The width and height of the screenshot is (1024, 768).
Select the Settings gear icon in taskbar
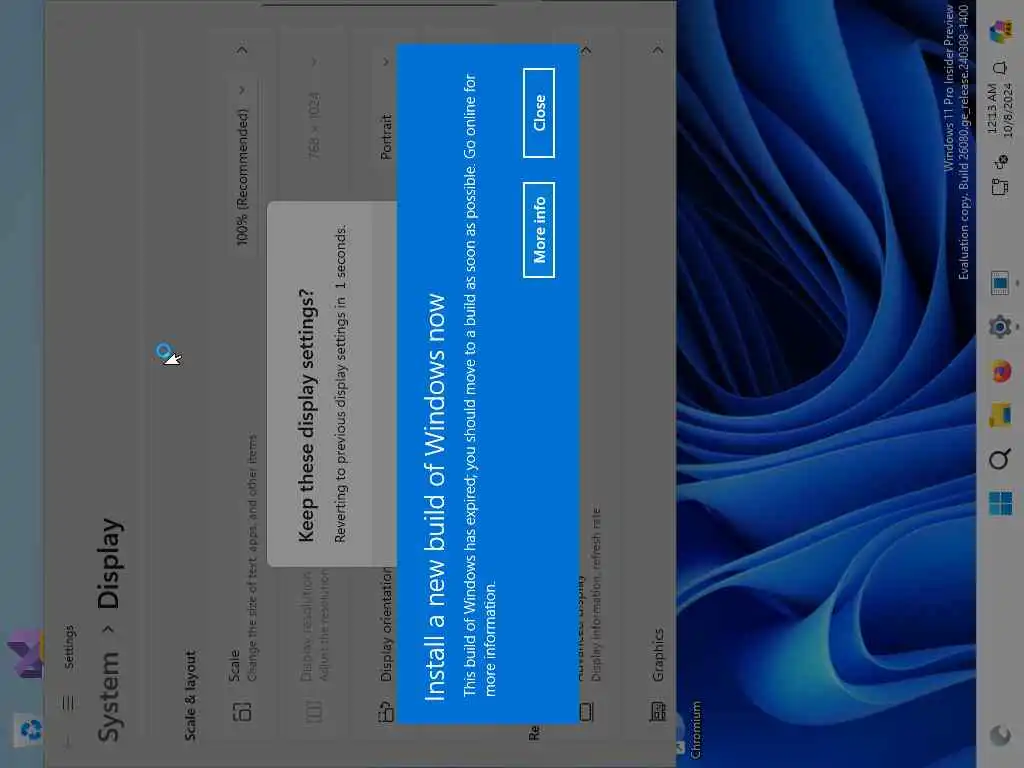(1000, 326)
